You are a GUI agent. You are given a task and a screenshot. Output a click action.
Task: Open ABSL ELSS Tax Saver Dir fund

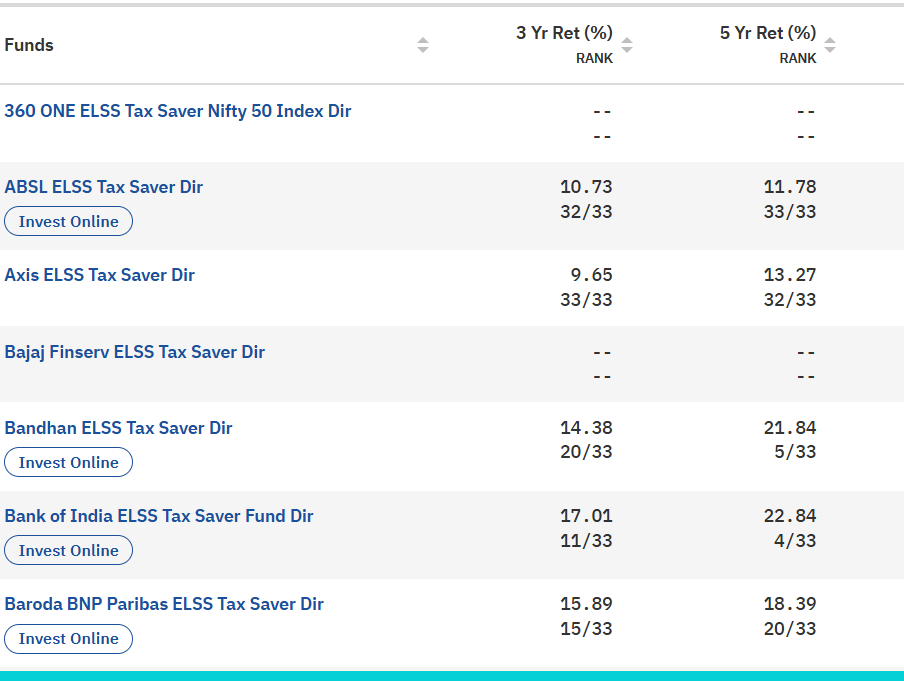104,187
